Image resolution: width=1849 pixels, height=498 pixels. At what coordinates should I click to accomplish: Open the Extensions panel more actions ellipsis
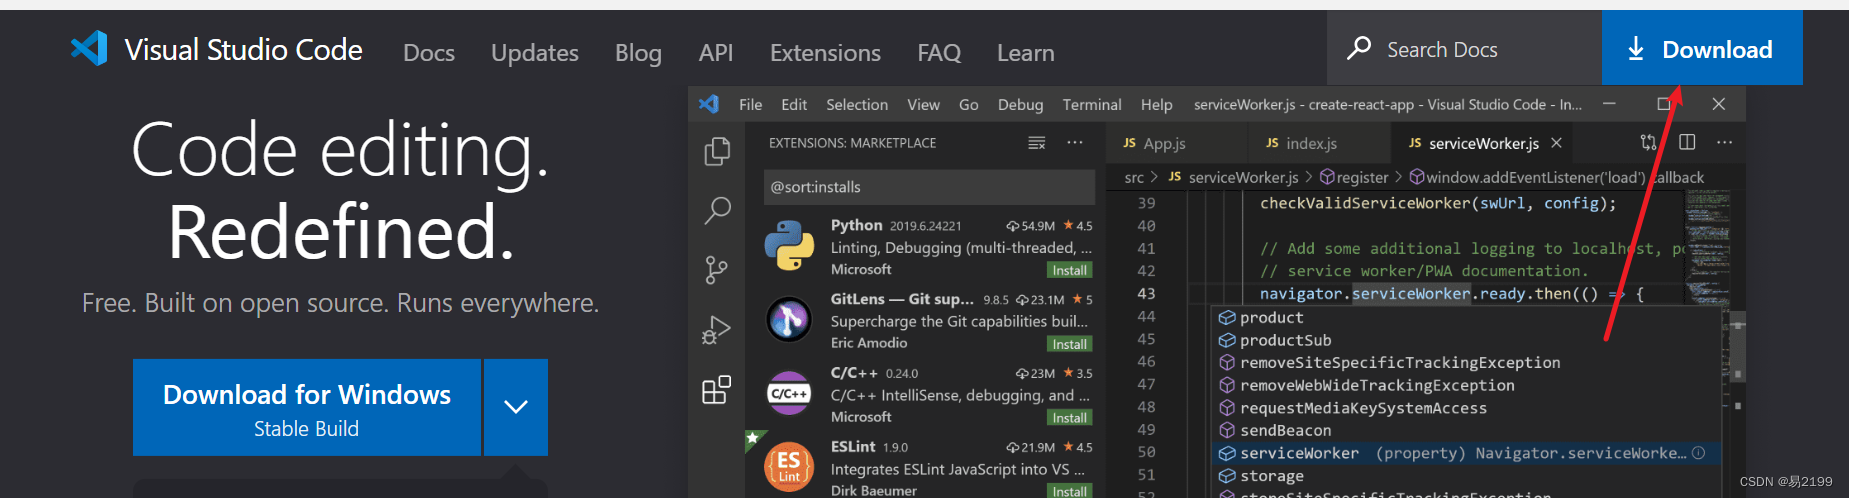tap(1075, 143)
